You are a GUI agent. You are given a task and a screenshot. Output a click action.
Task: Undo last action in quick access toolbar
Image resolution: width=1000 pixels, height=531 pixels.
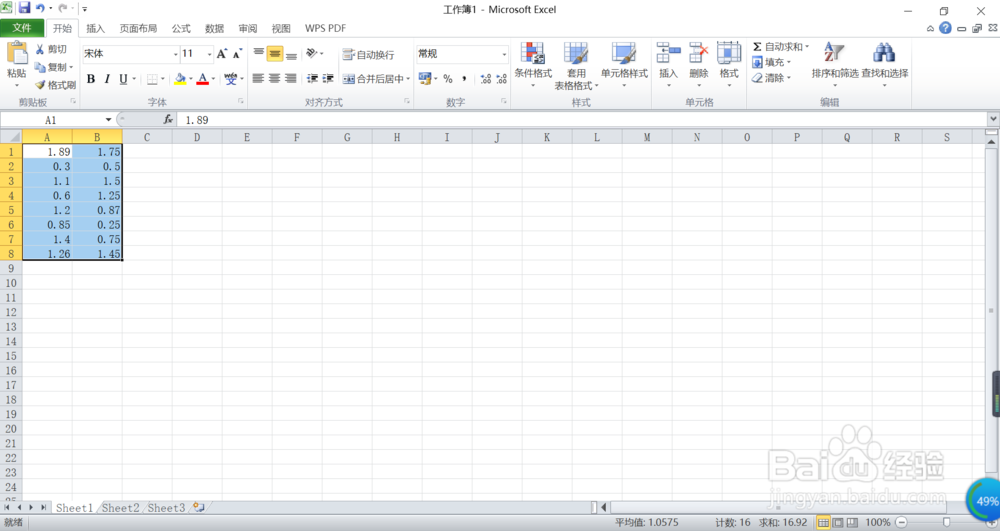(40, 8)
